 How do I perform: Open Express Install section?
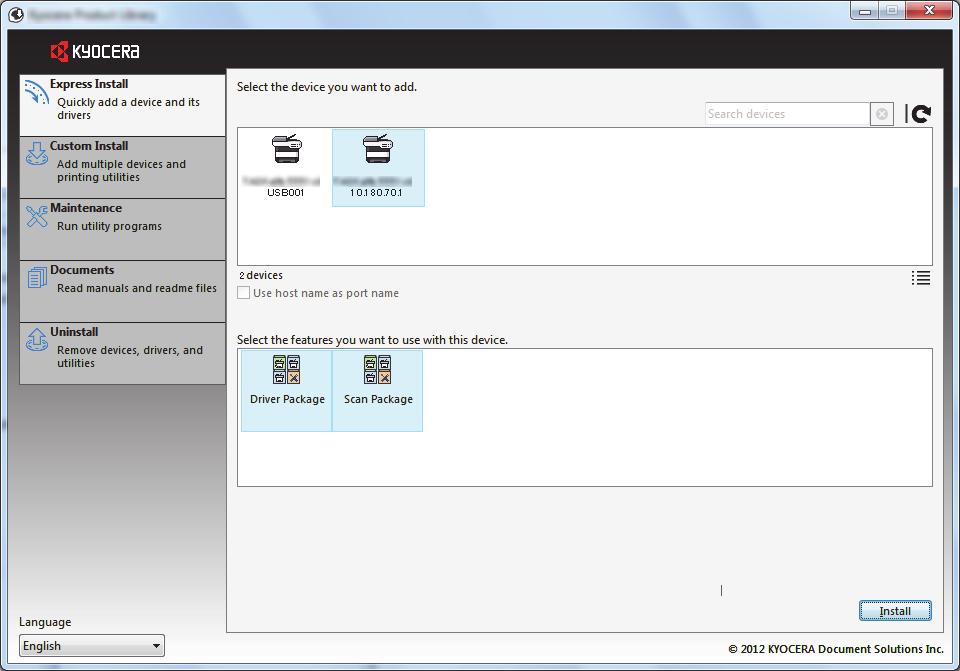tap(122, 105)
